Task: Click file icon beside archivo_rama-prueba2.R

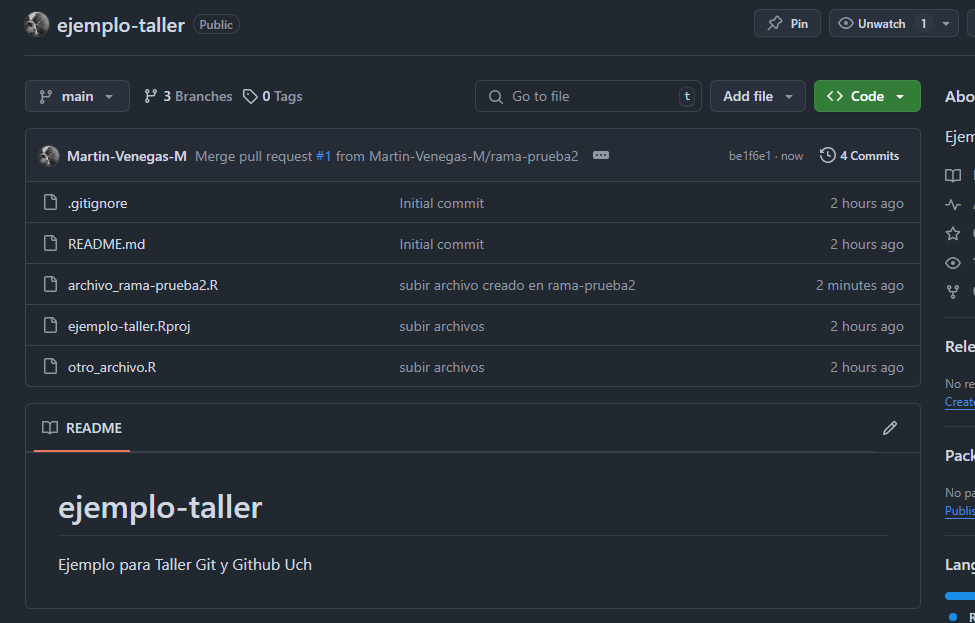Action: [x=50, y=285]
